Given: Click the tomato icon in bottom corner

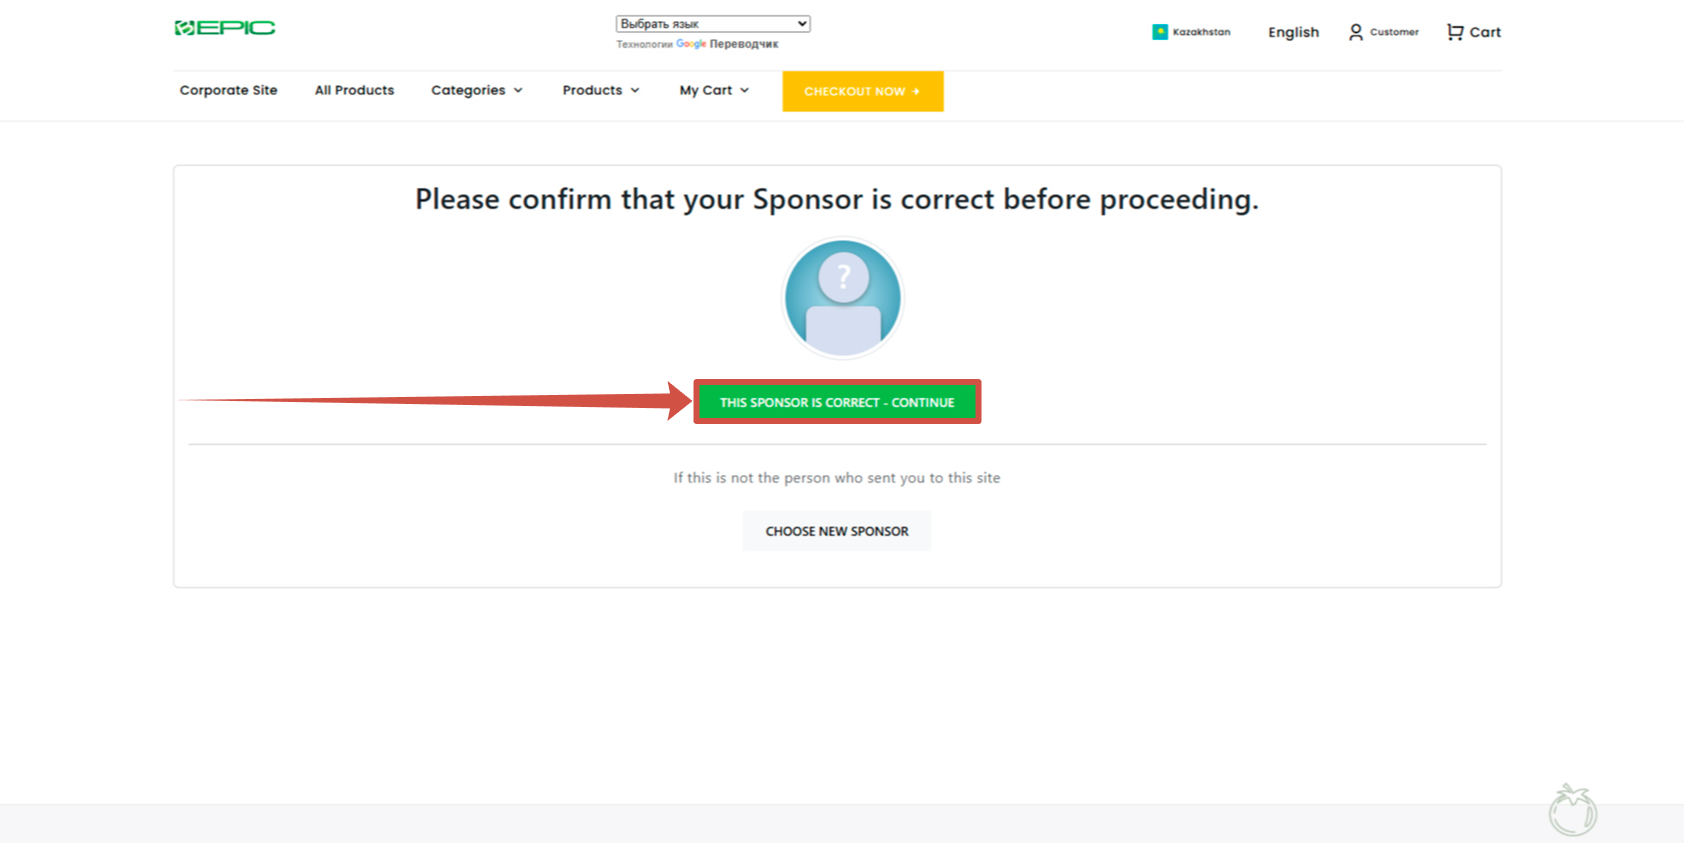Looking at the screenshot, I should [x=1572, y=810].
